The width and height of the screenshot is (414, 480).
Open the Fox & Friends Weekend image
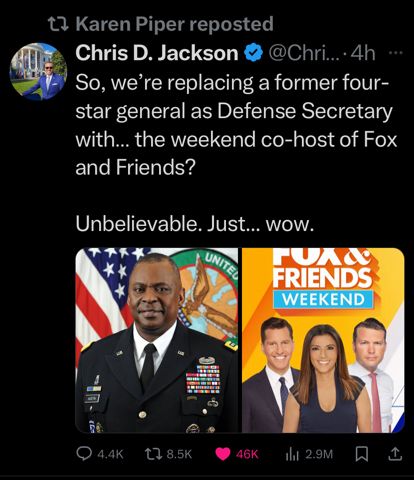(x=323, y=340)
